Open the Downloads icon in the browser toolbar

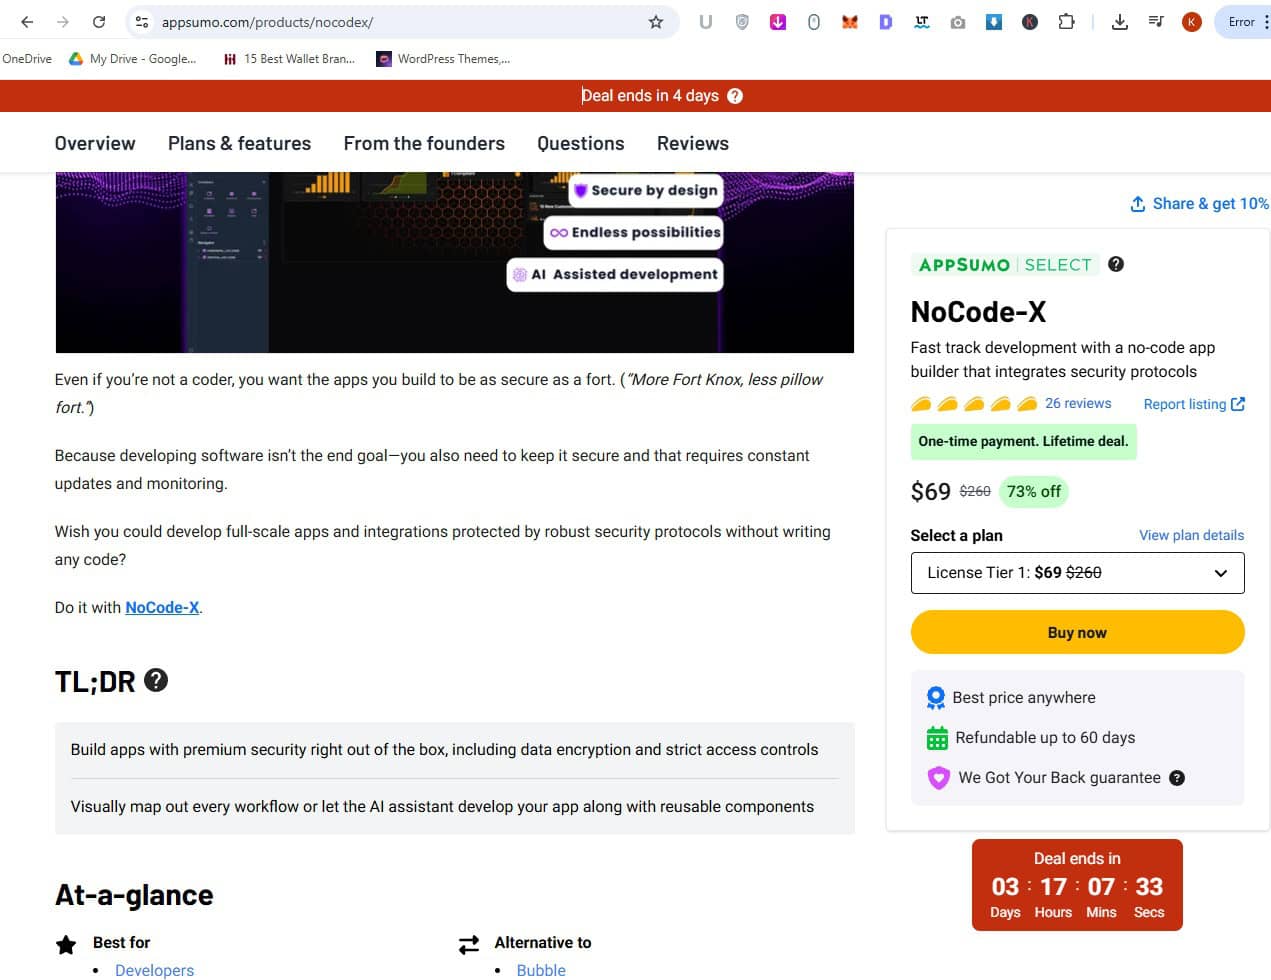(x=1120, y=21)
